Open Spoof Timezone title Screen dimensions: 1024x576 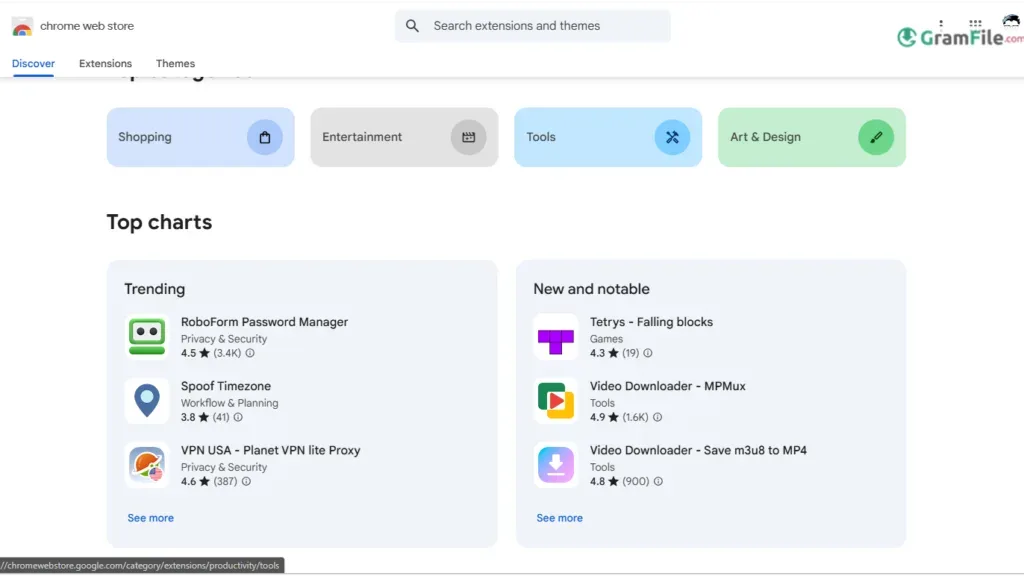226,386
